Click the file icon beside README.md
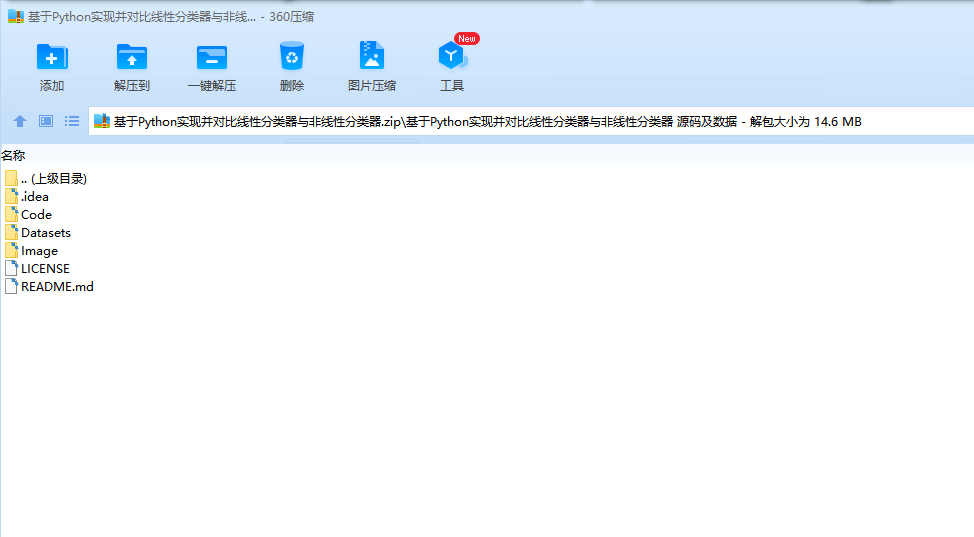Screen dimensions: 974x537 click(x=11, y=287)
